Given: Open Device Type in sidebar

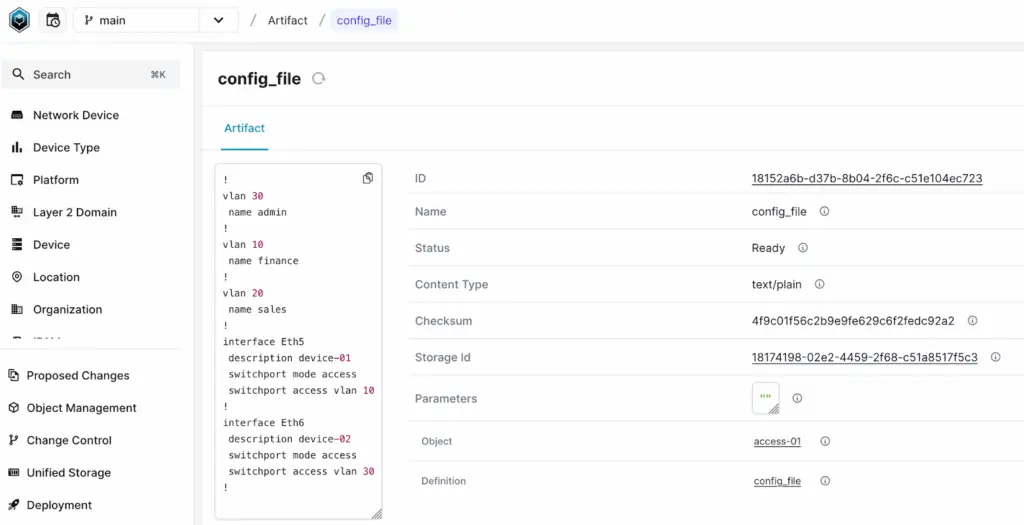Looking at the screenshot, I should (66, 148).
